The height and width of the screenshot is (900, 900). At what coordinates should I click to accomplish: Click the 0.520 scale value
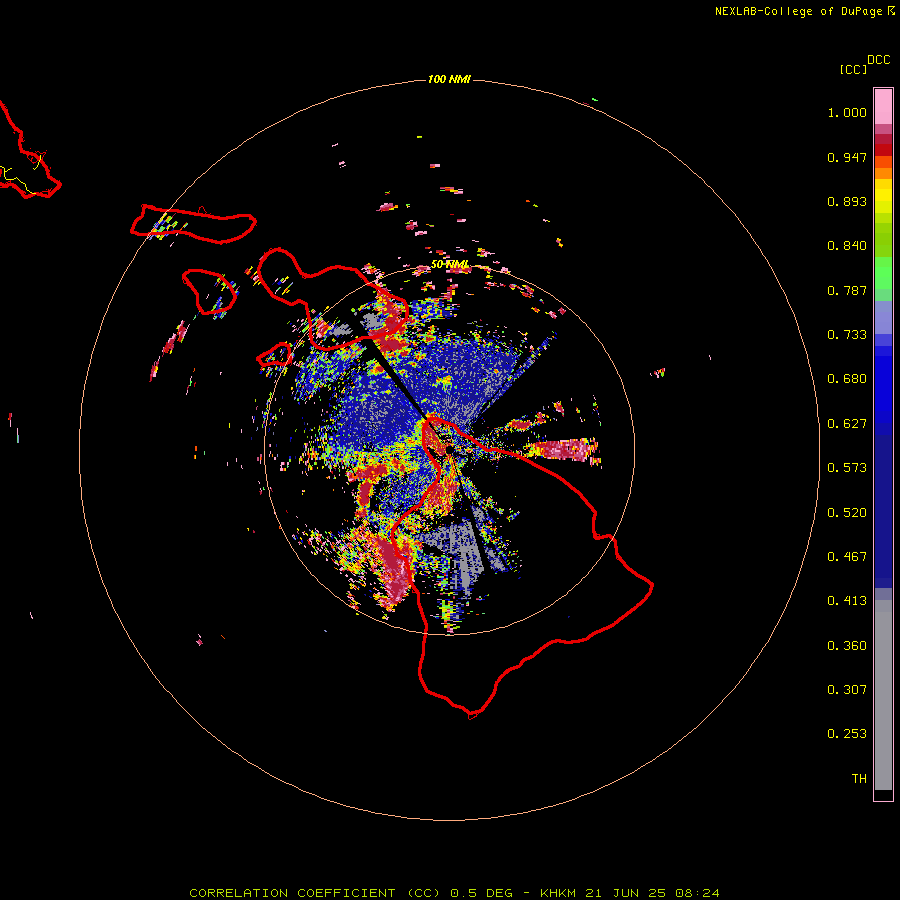pos(847,513)
